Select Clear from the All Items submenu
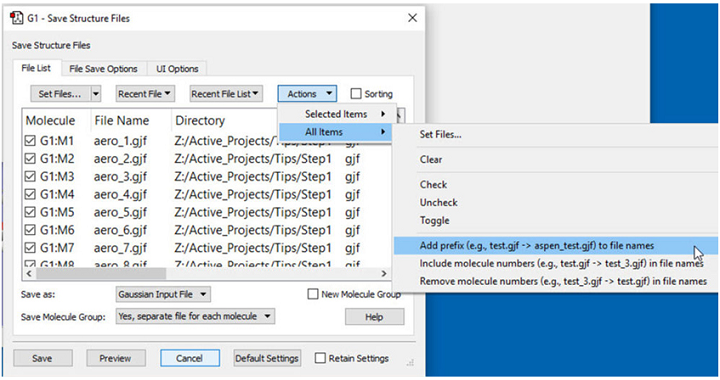This screenshot has height=380, width=720. click(x=431, y=160)
